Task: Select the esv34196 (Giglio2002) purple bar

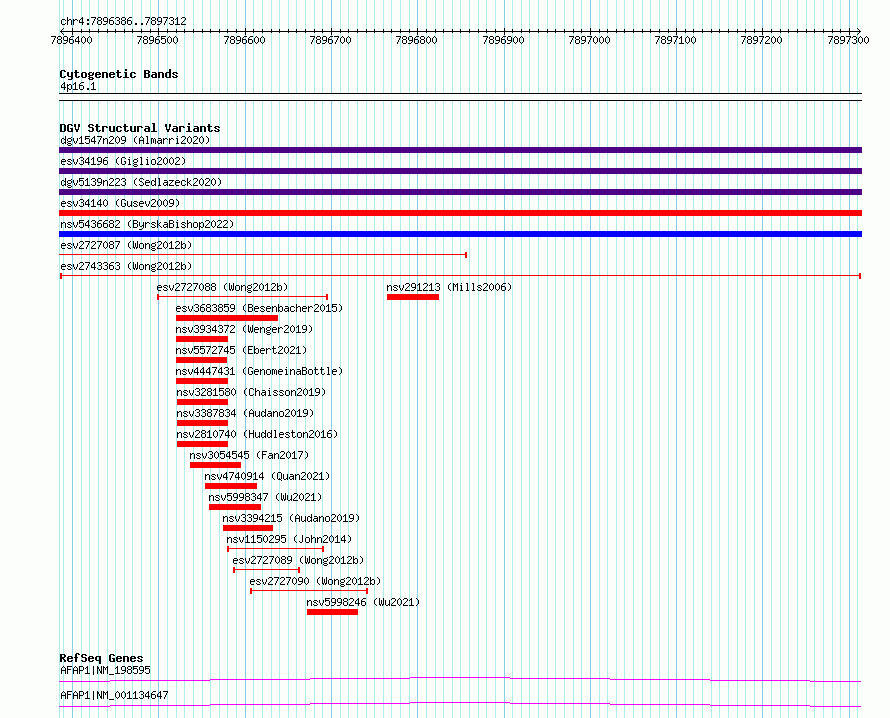Action: pos(460,171)
